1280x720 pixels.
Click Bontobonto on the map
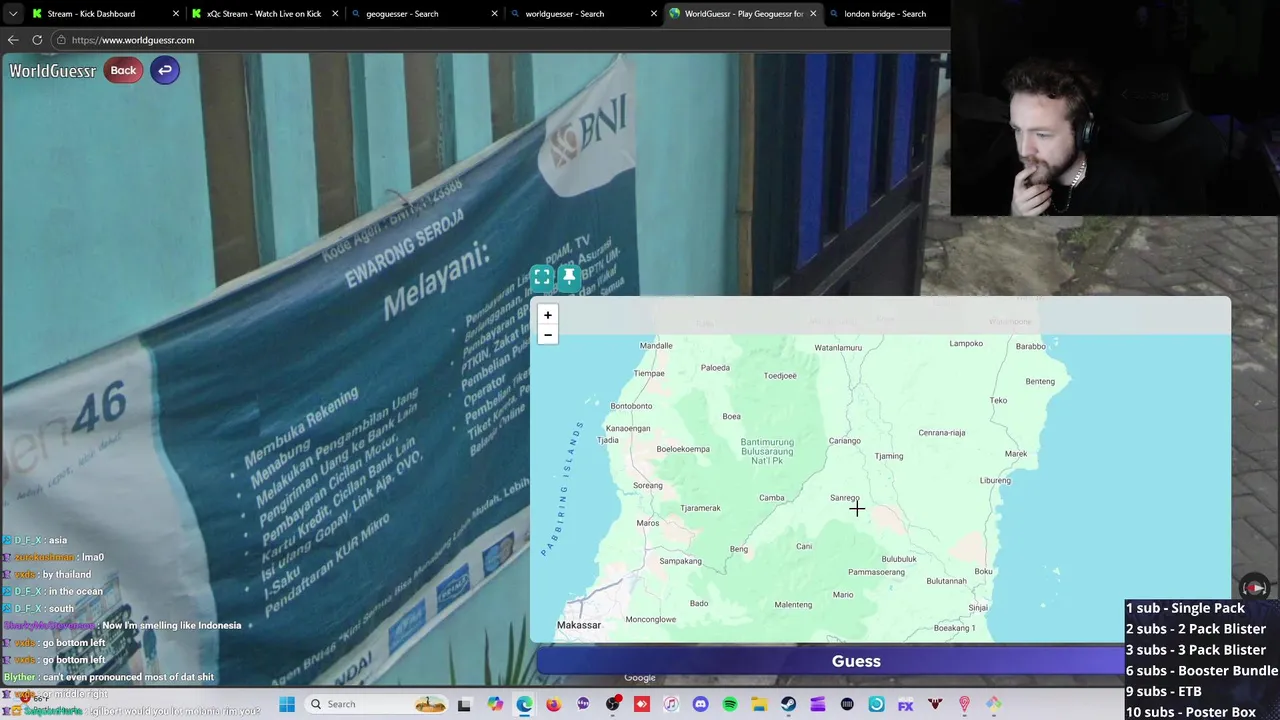click(x=631, y=406)
